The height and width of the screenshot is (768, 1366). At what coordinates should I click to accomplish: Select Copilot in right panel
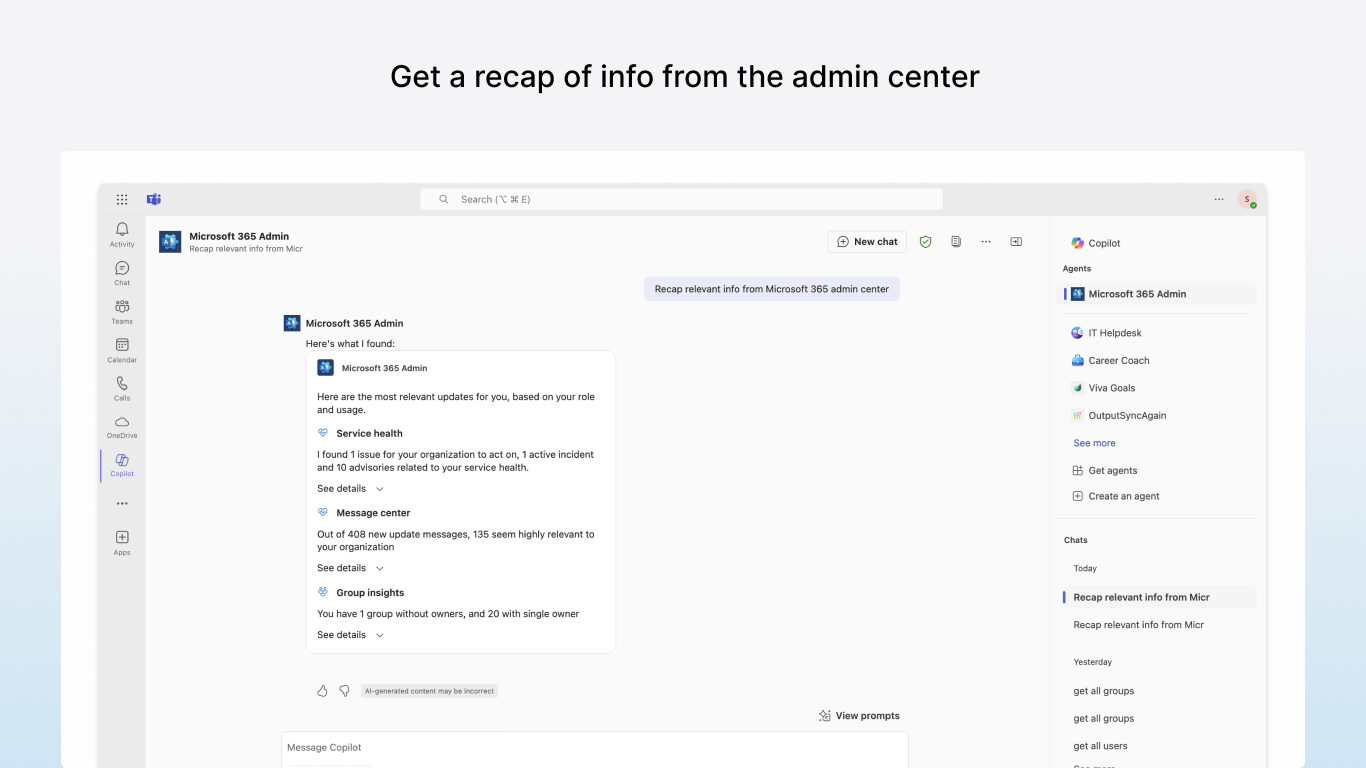[1095, 243]
